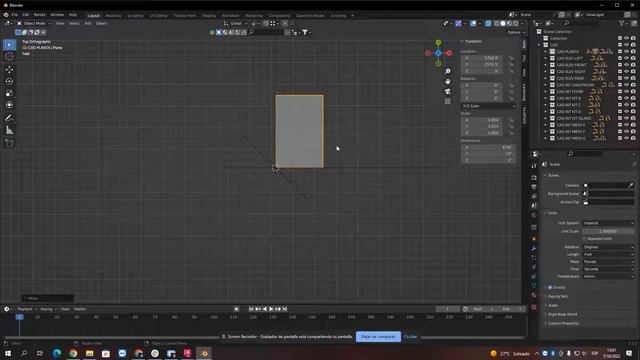Screen dimensions: 640x360
Task: Open the viewport Options button
Action: coord(516,32)
